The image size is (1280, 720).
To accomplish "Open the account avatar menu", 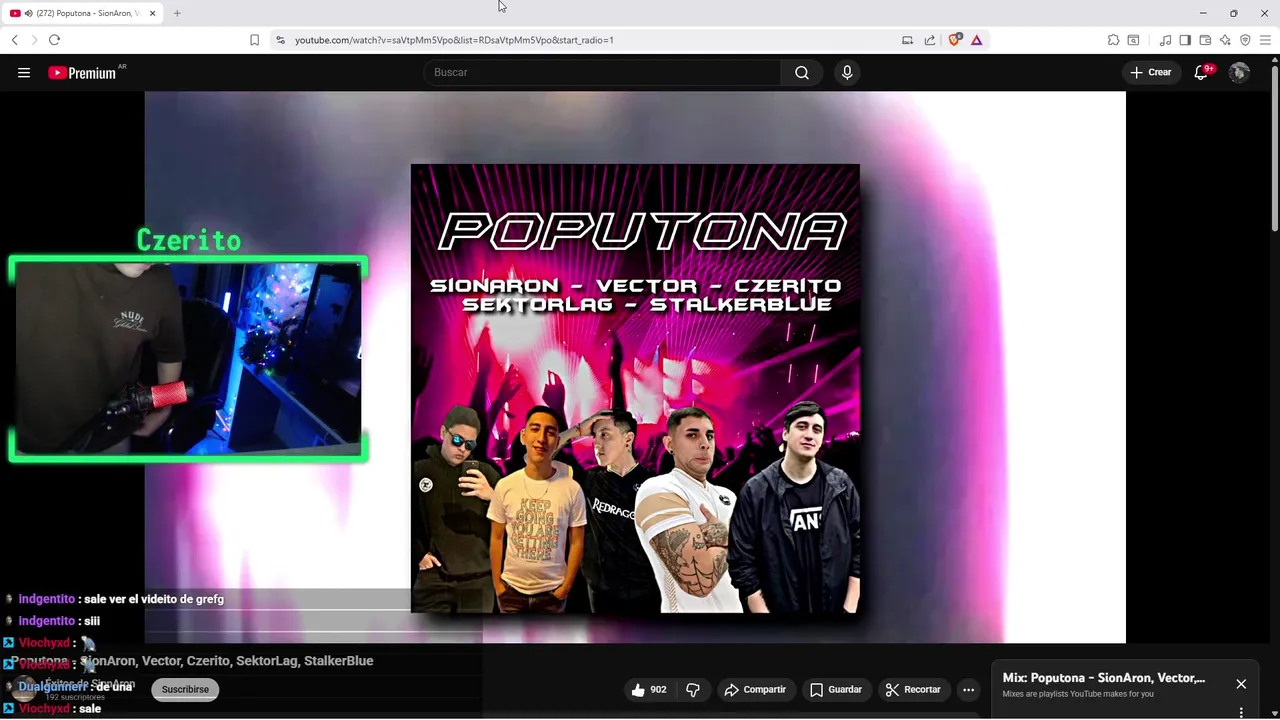I will tap(1239, 72).
